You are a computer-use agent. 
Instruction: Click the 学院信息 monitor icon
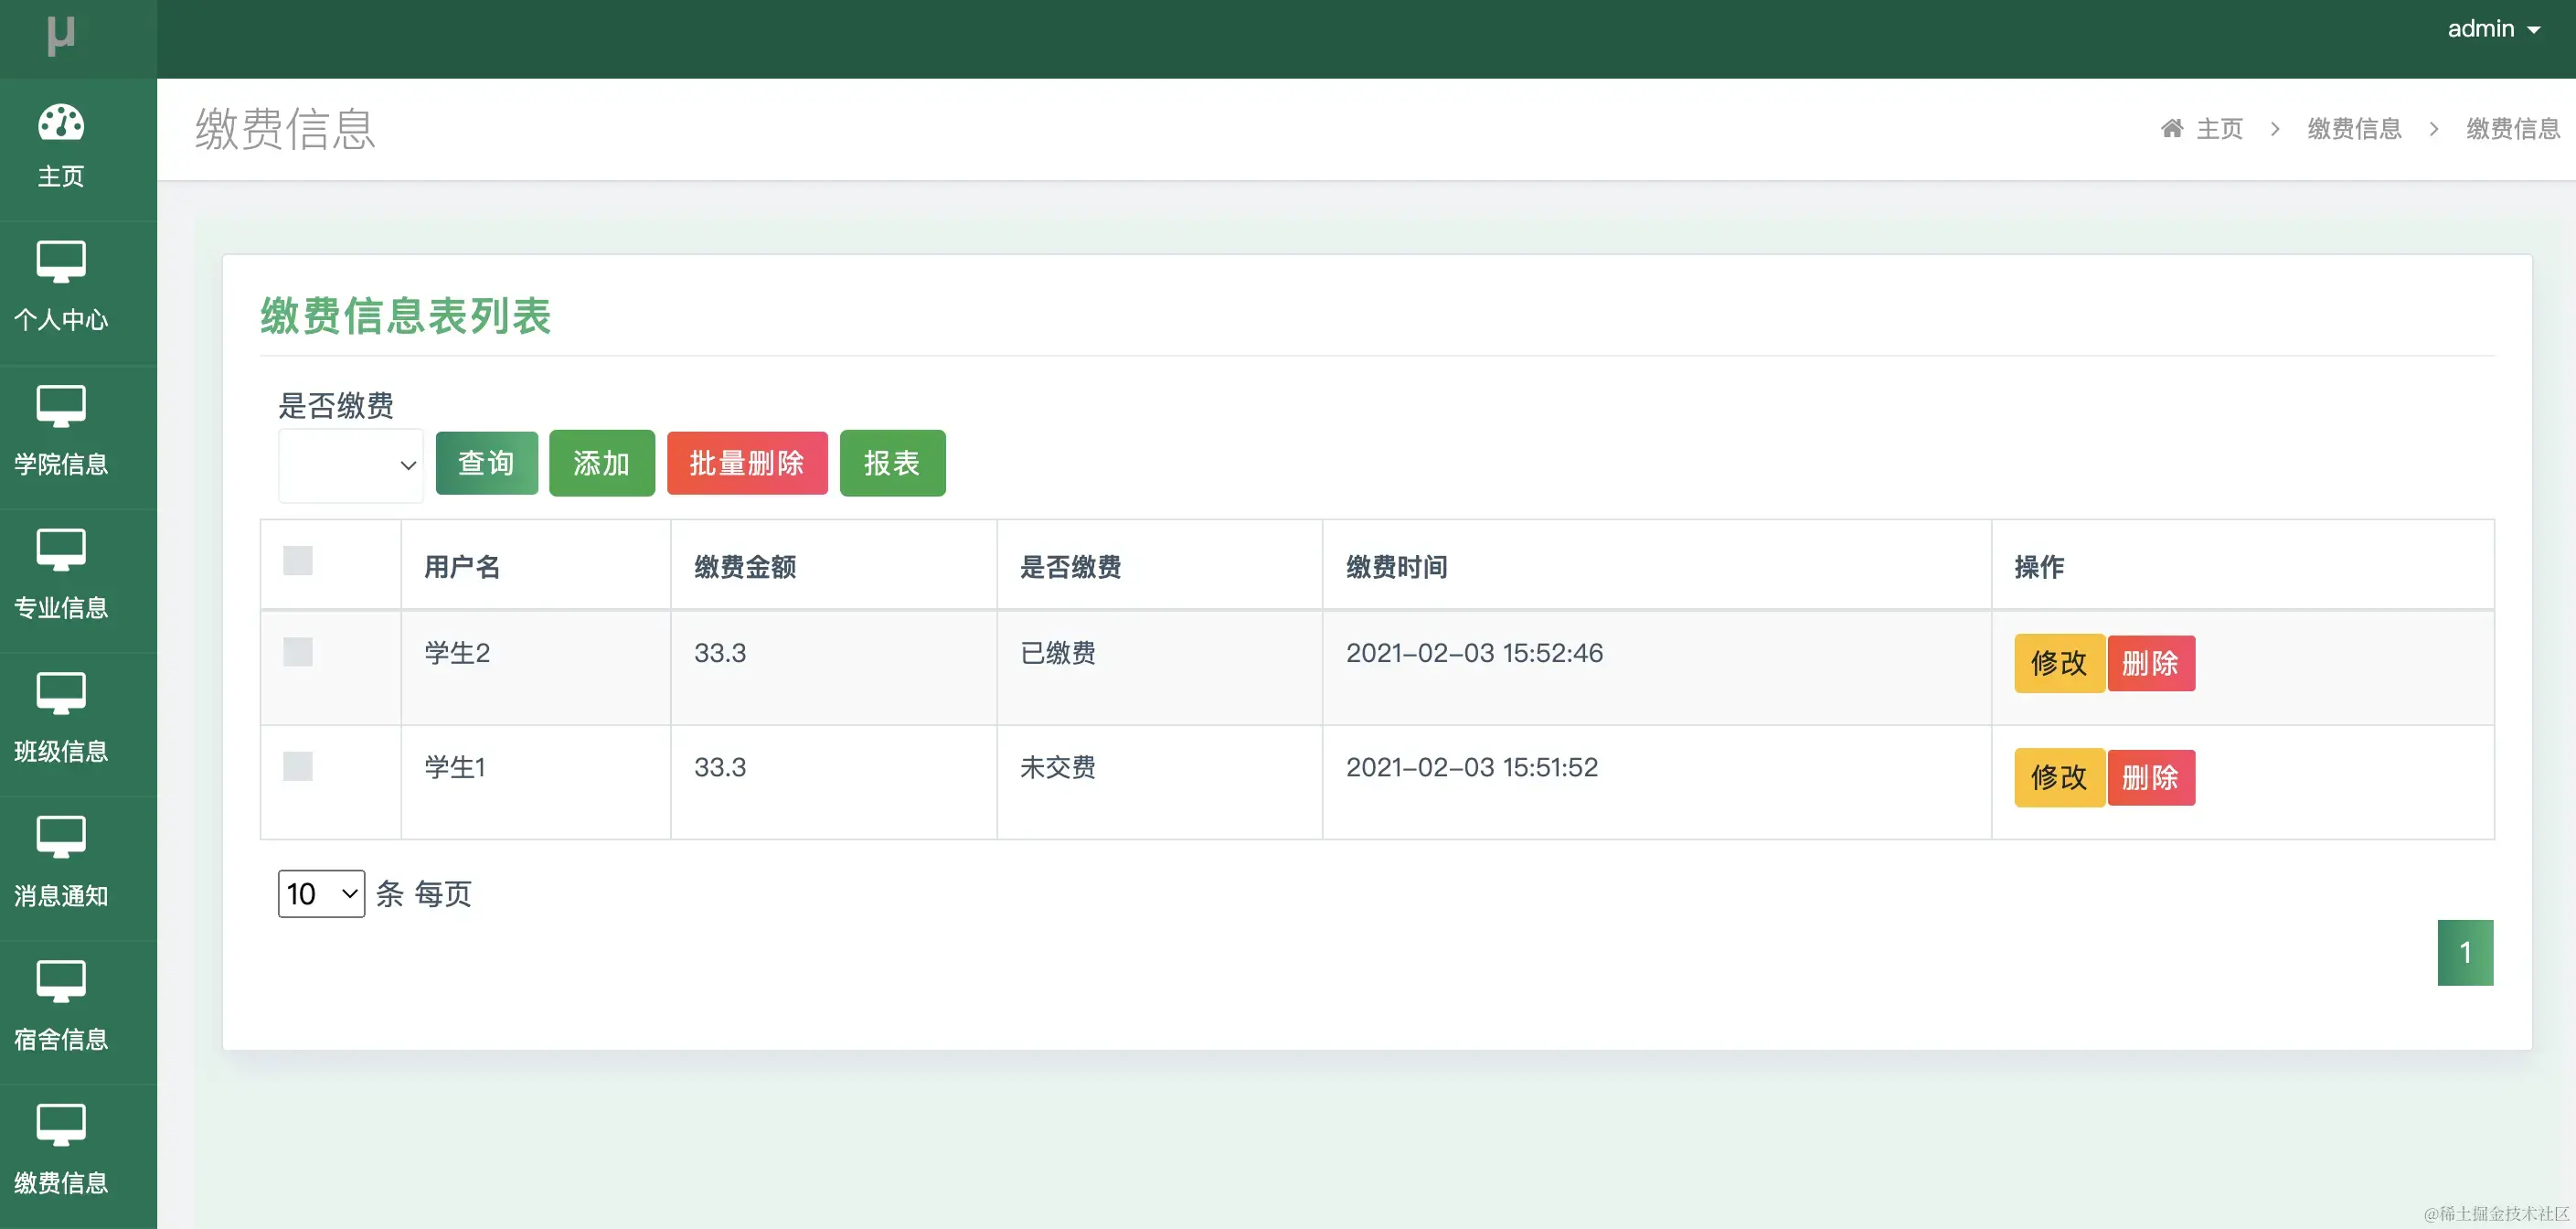click(61, 406)
